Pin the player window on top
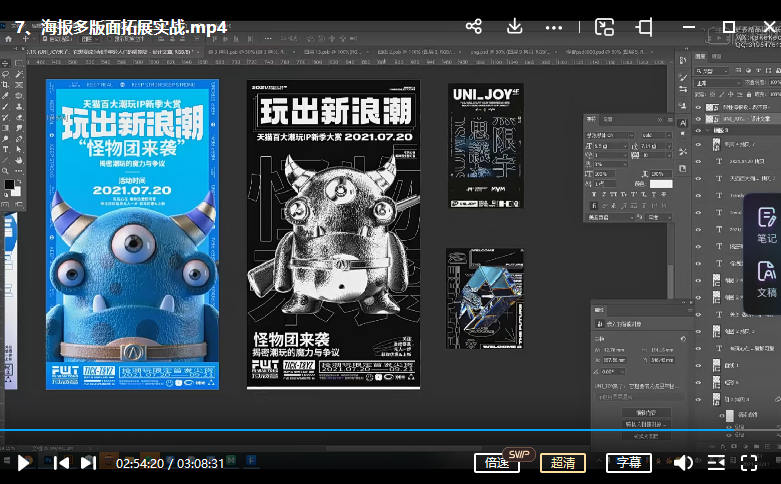 [x=645, y=27]
